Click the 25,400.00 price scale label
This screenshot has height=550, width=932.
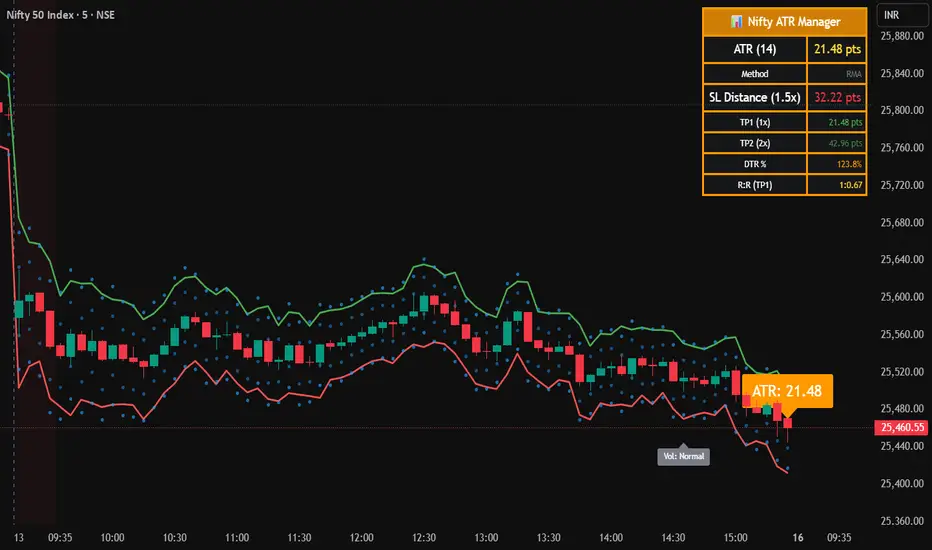[x=902, y=483]
